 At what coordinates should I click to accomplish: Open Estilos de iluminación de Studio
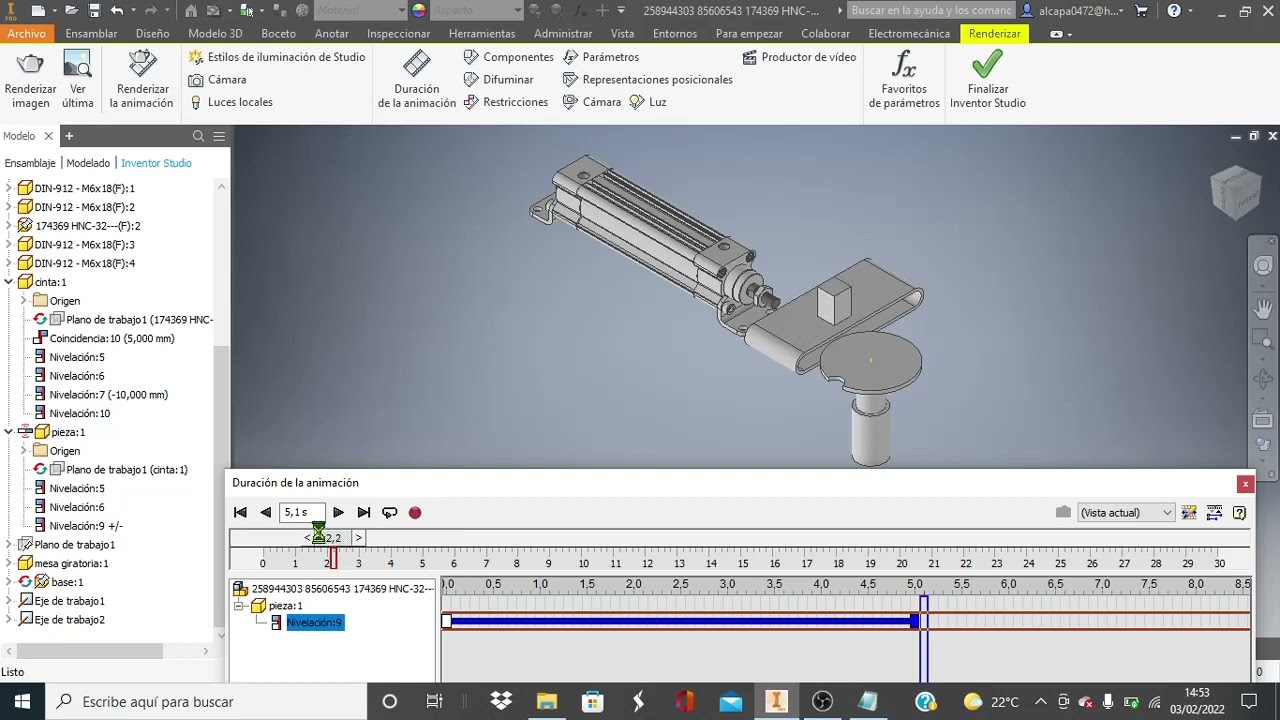click(277, 57)
